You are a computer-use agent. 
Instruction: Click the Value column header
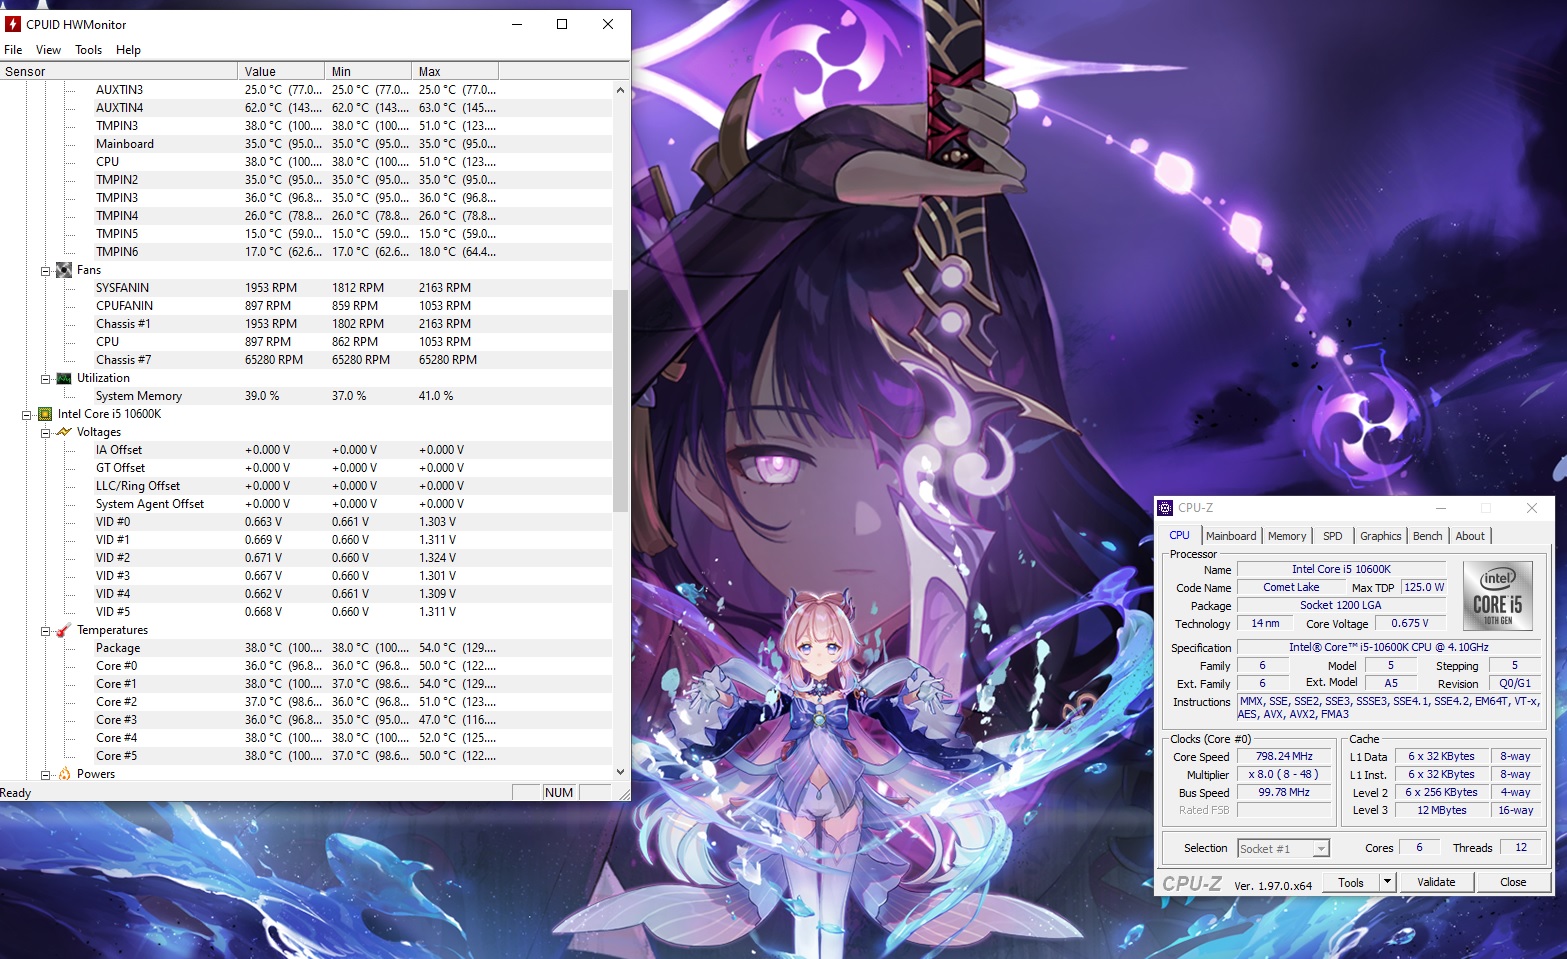click(281, 71)
